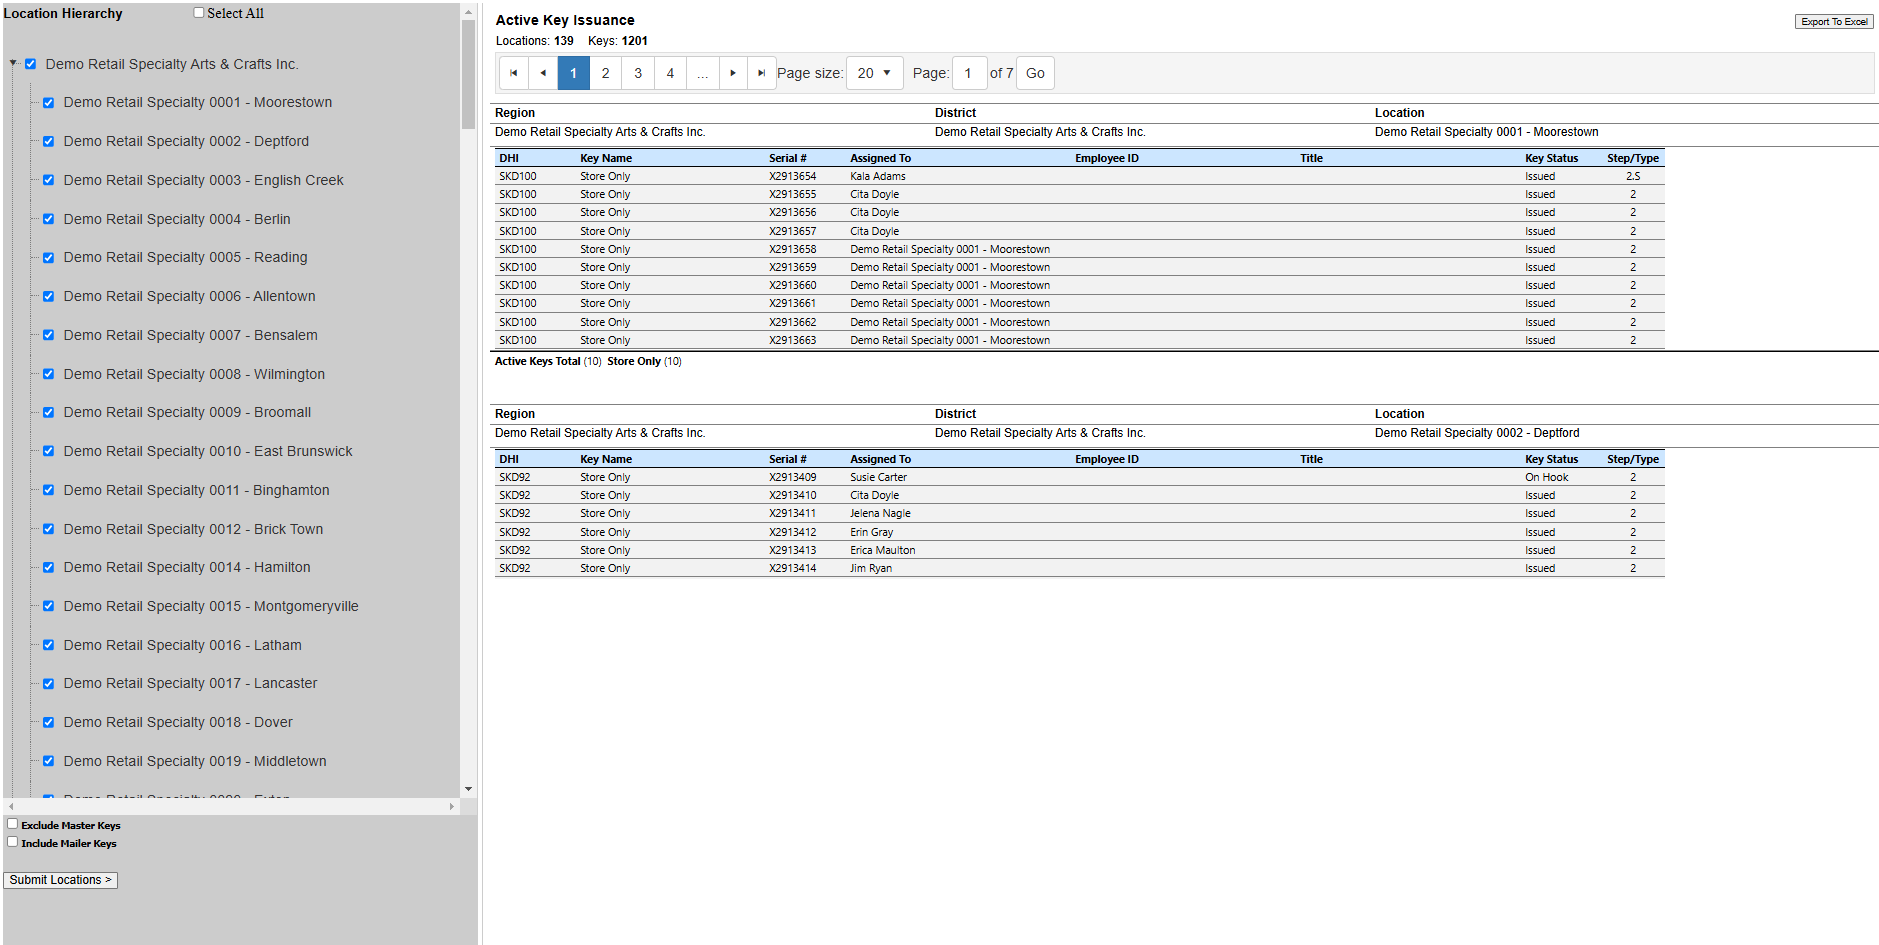
Task: Click assigned name Kala Adams
Action: (878, 176)
